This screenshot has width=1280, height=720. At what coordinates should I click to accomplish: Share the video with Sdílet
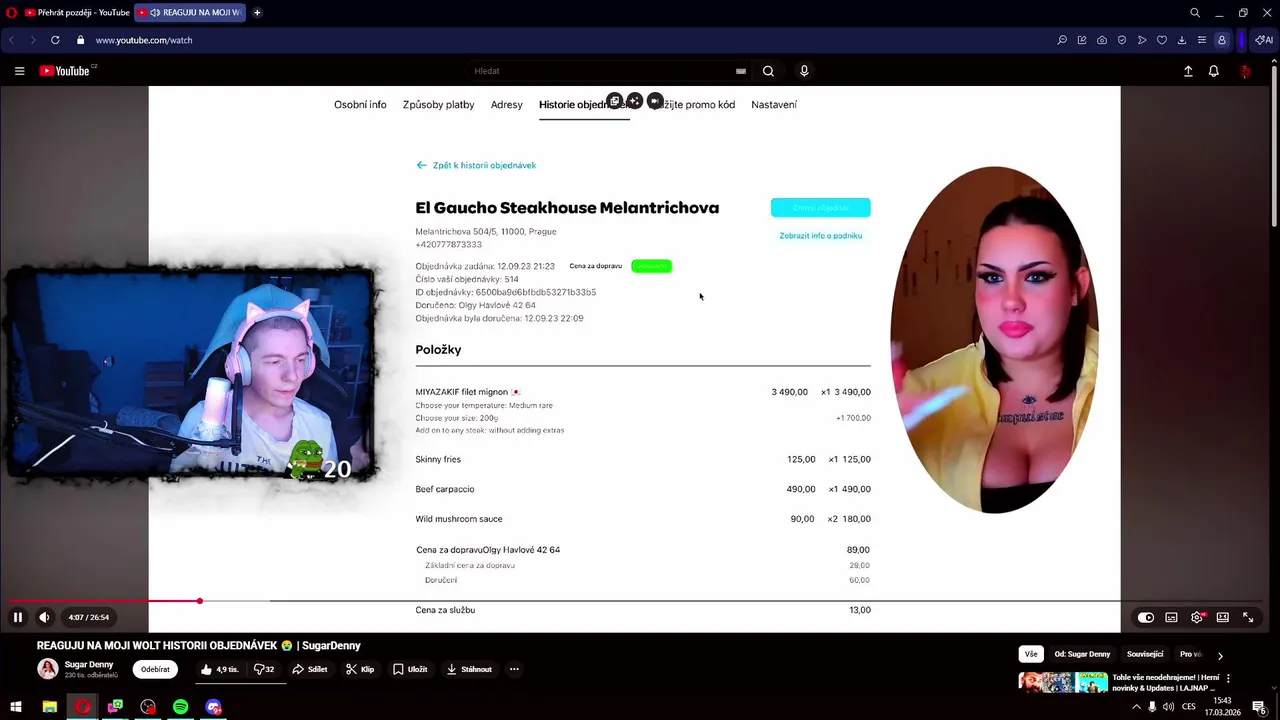pos(310,669)
